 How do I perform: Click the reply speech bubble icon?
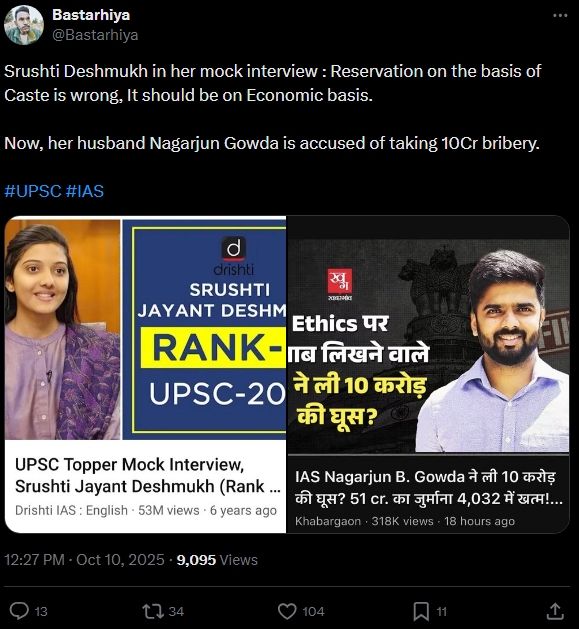[19, 611]
